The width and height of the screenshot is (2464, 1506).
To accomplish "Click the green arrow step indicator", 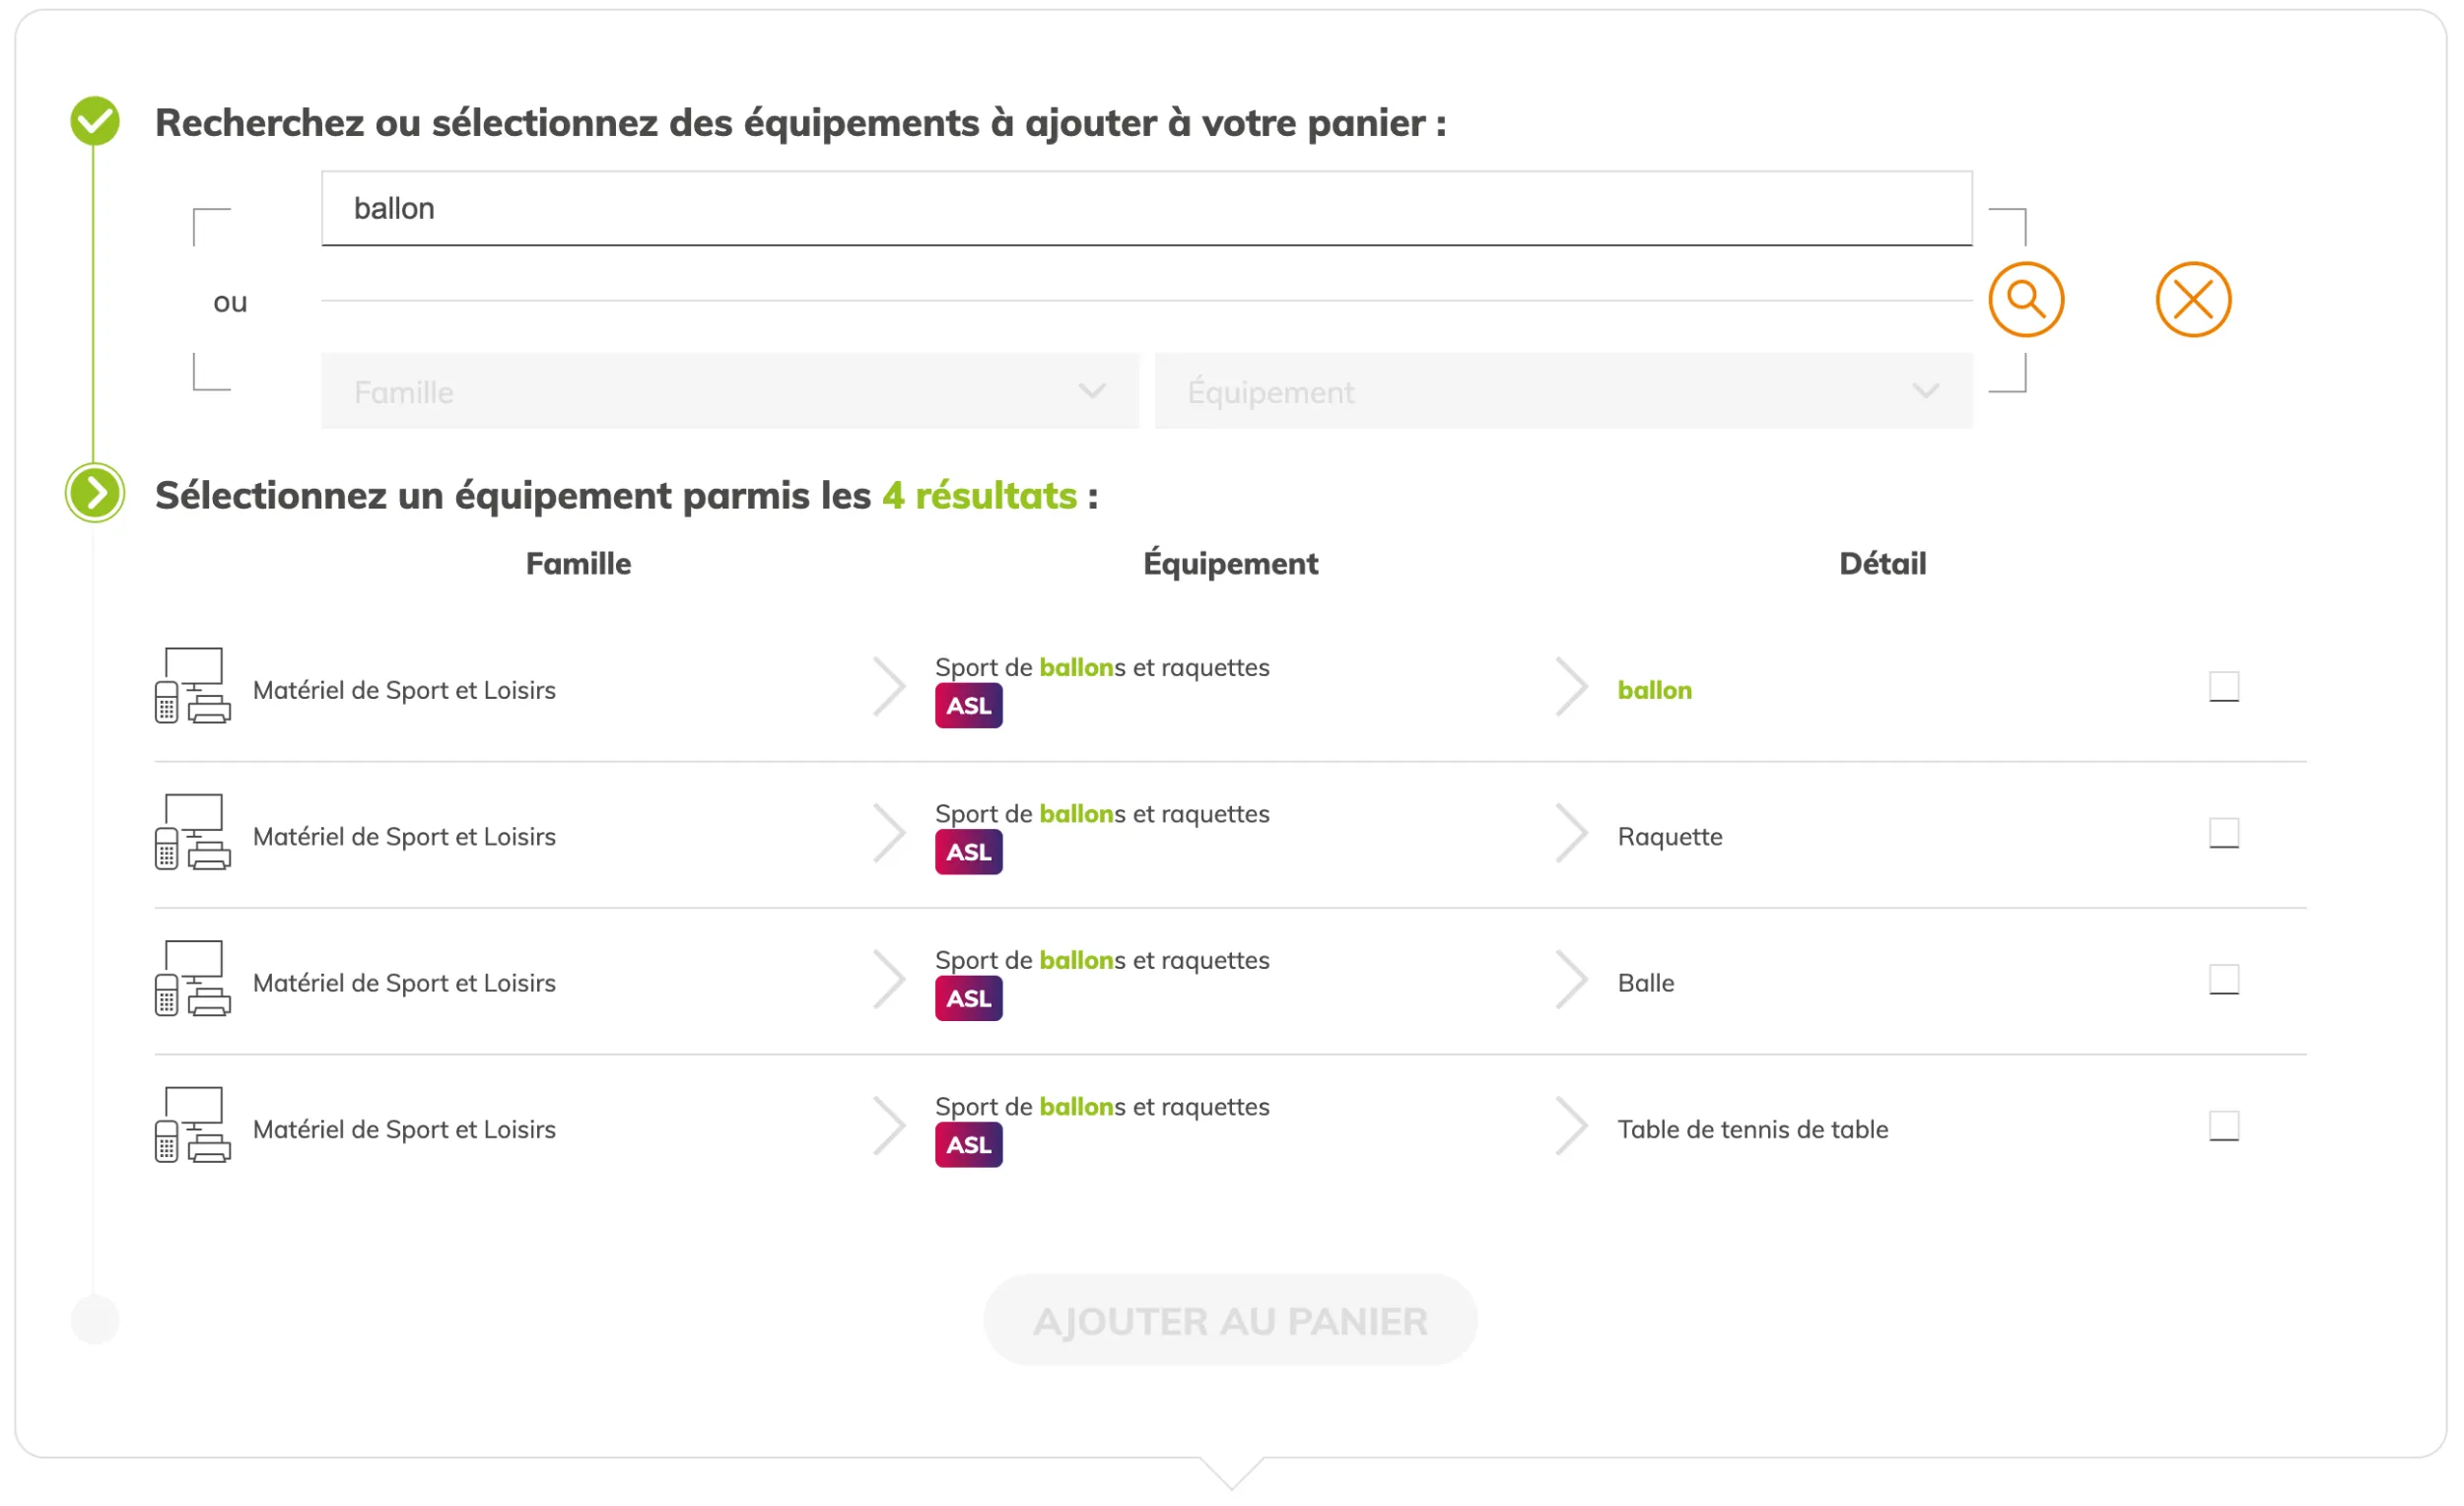I will [95, 492].
